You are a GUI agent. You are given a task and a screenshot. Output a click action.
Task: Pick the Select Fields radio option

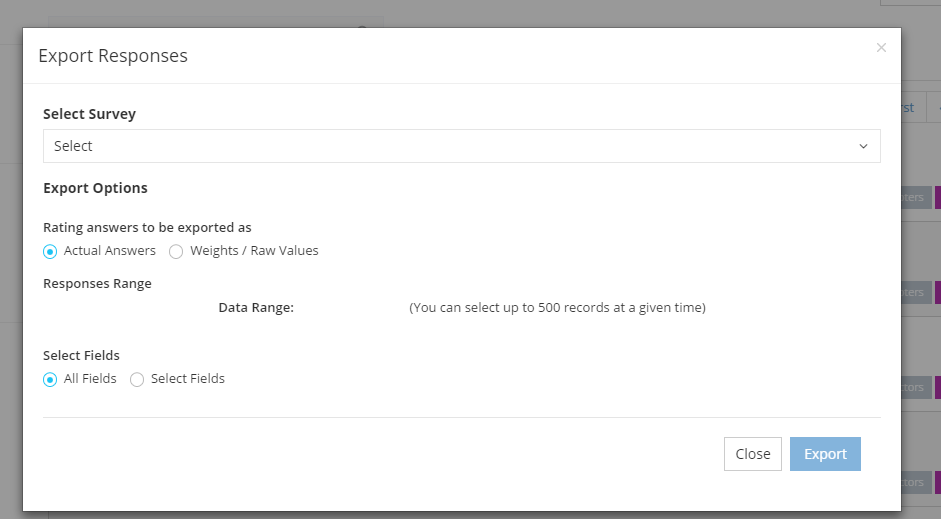coord(137,379)
